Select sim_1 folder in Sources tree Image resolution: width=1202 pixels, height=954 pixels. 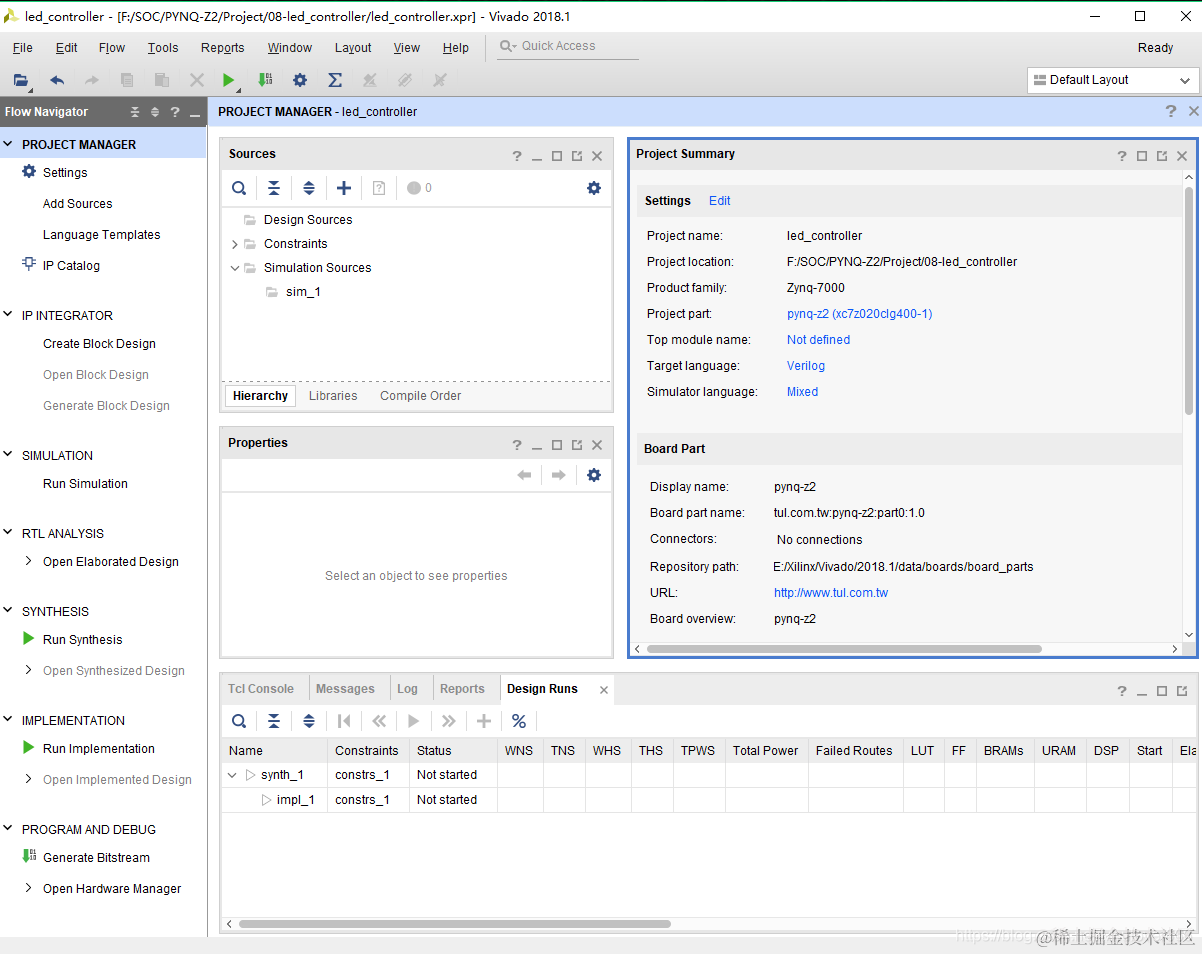pos(303,292)
